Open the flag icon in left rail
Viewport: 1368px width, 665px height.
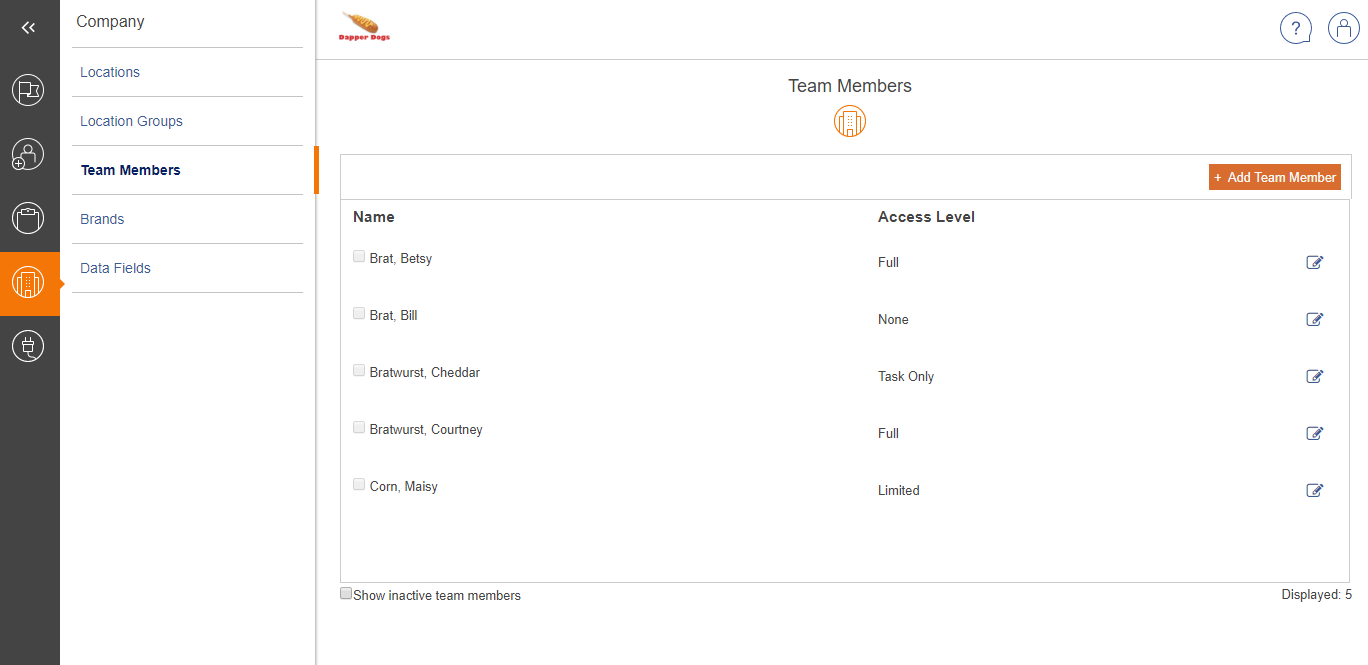[x=28, y=90]
